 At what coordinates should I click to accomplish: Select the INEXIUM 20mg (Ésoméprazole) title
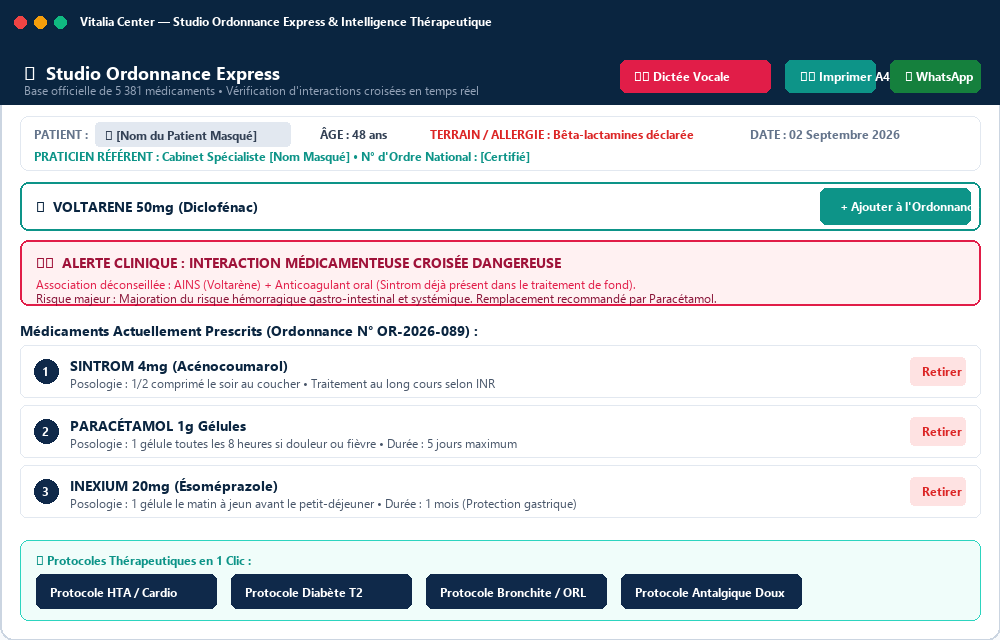[x=173, y=486]
